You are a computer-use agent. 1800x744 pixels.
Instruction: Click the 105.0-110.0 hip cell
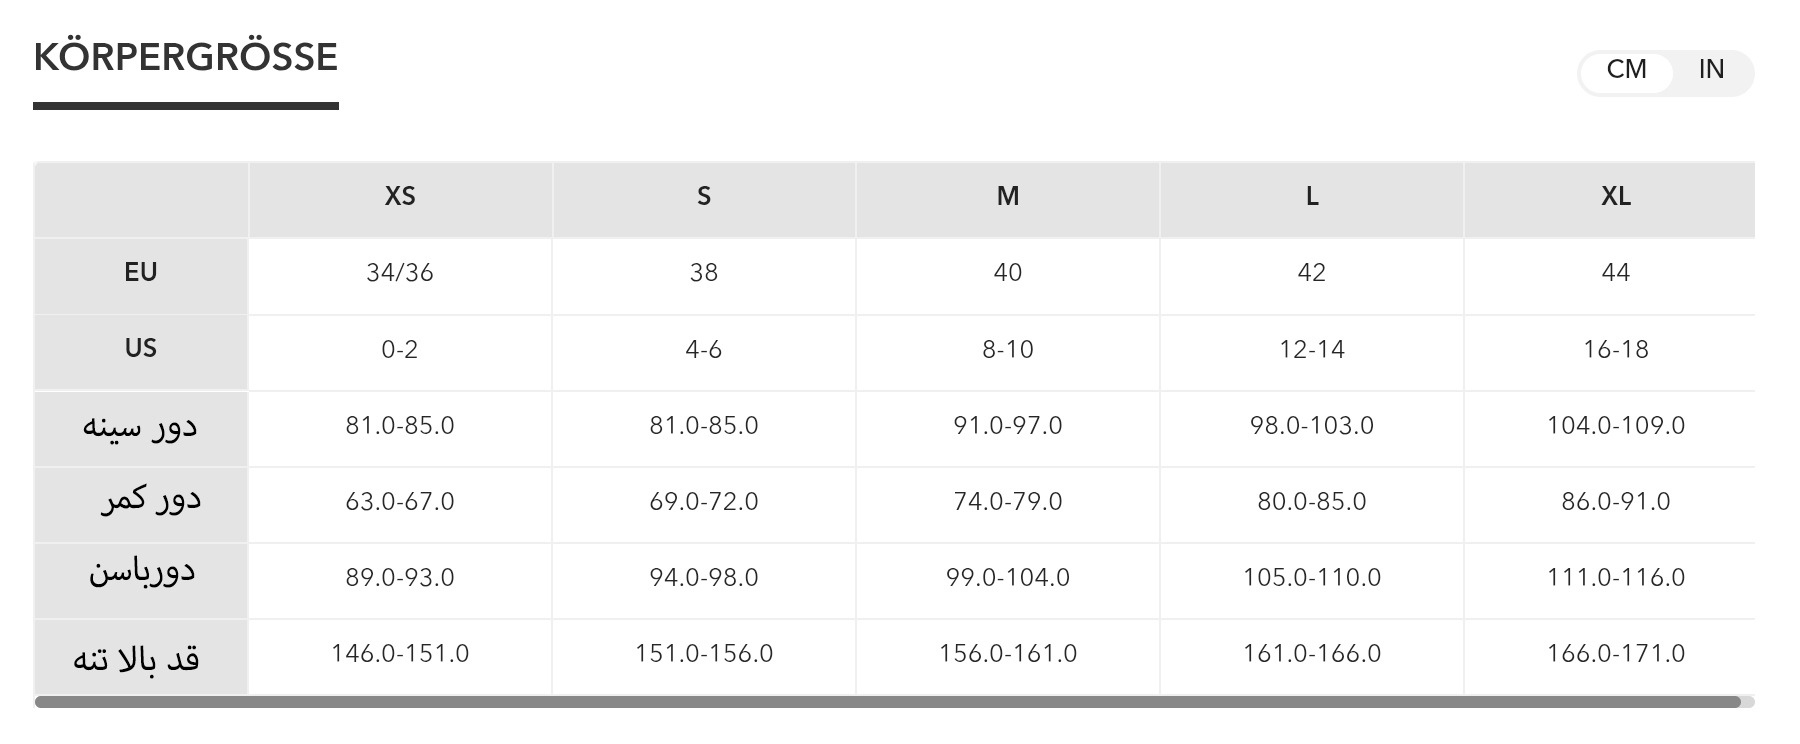(x=1312, y=578)
